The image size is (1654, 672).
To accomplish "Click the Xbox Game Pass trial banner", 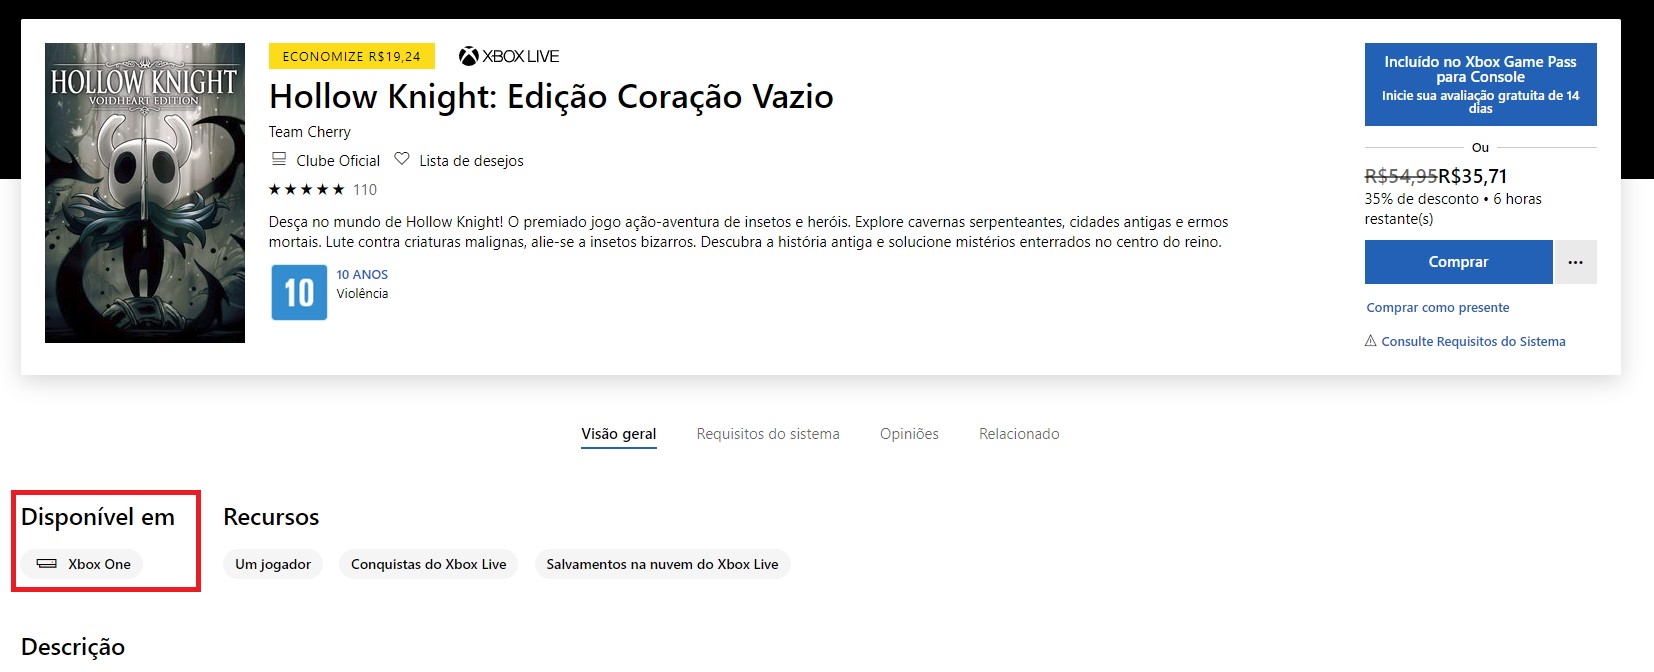I will [x=1481, y=84].
